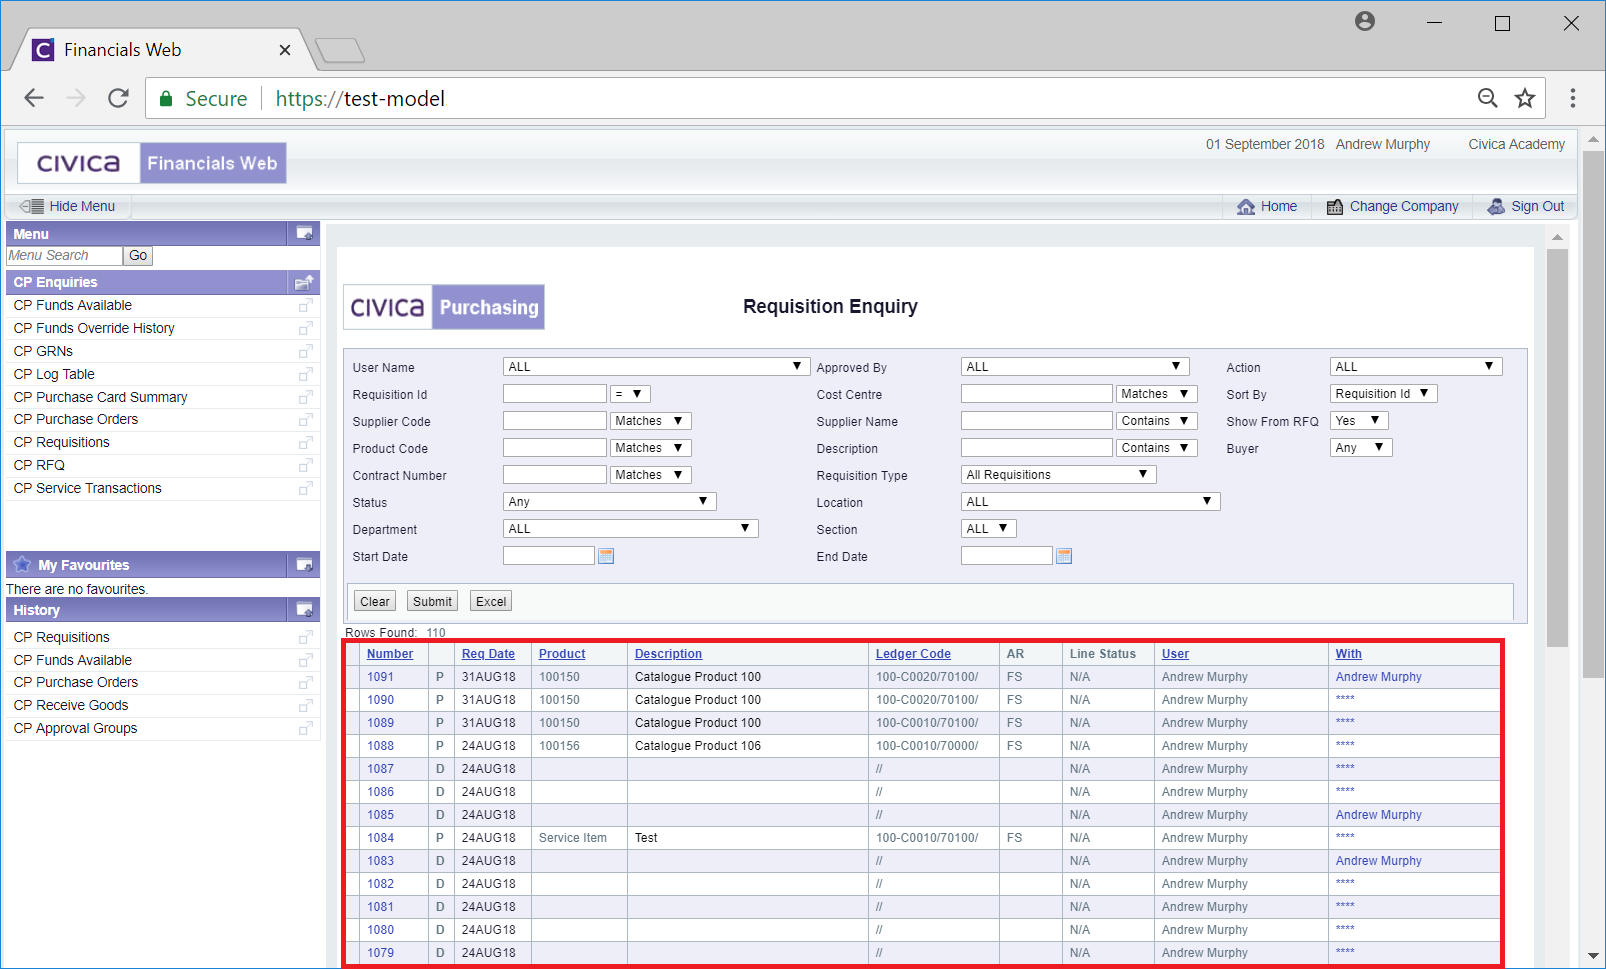Click new-window icon beside CP GRNs

306,351
